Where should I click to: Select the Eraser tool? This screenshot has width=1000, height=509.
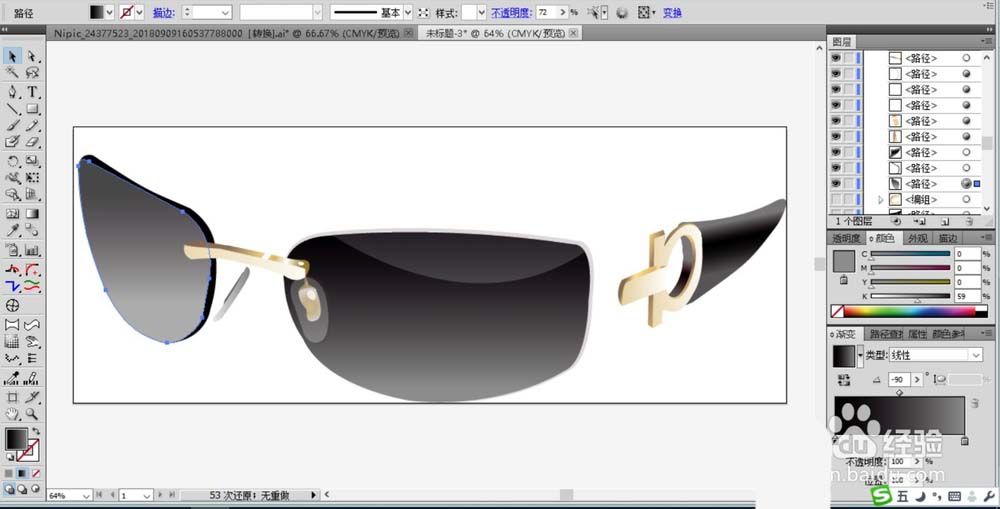pyautogui.click(x=31, y=142)
